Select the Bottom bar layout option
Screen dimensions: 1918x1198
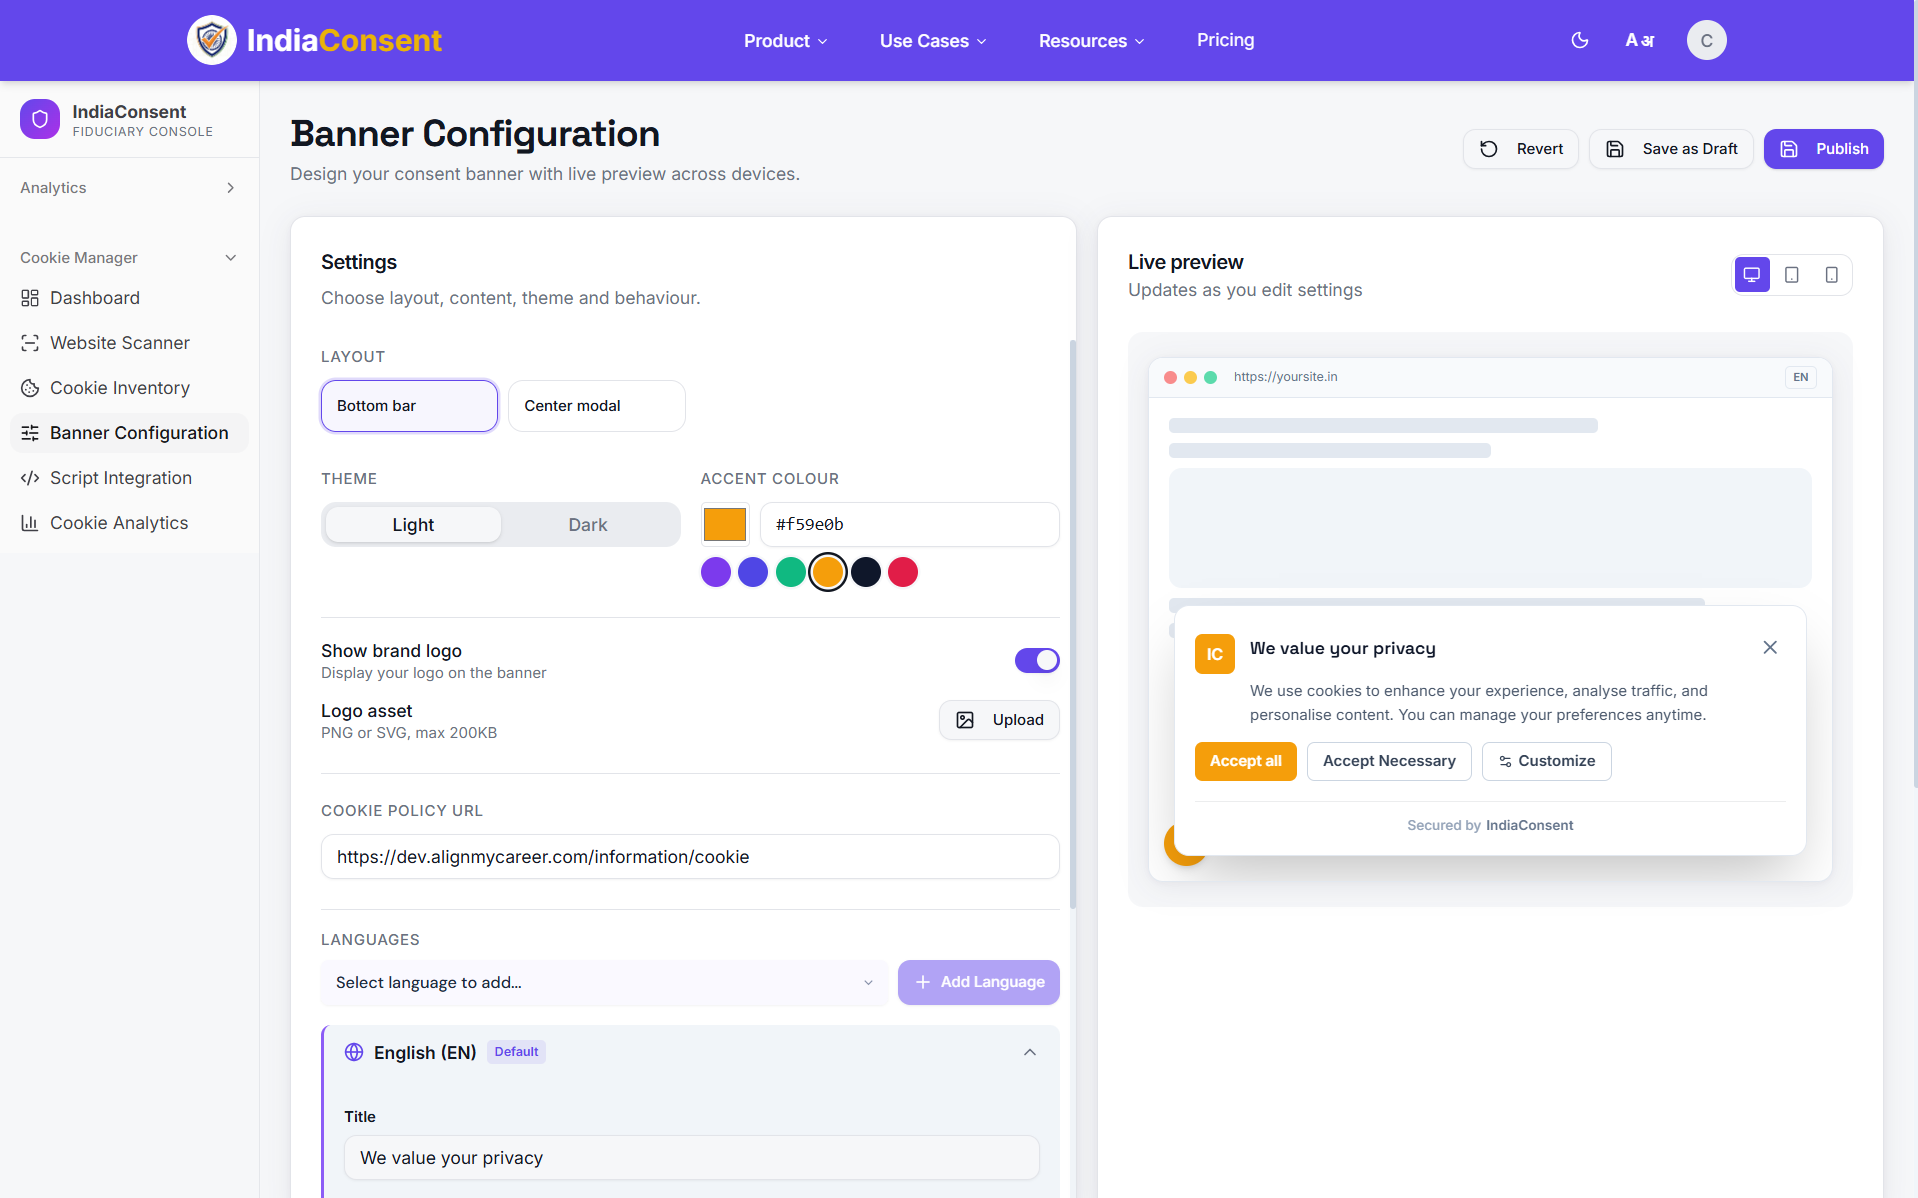tap(409, 406)
